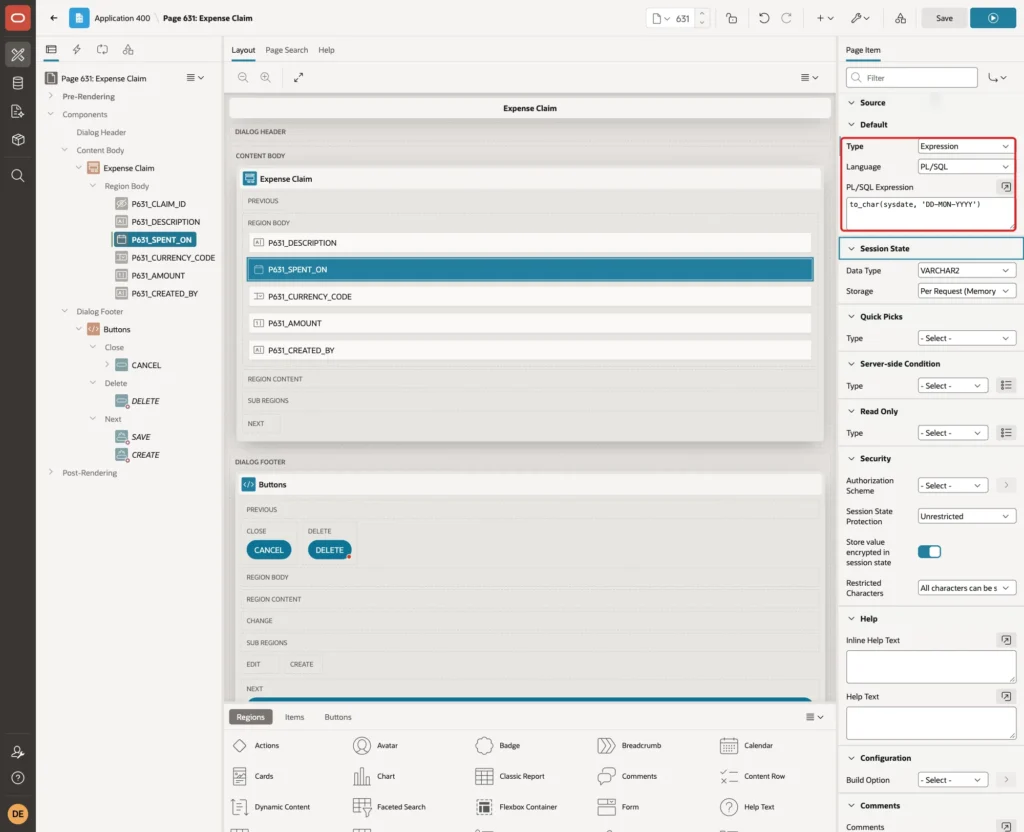Screen dimensions: 1024x832
Task: Select P631_AMOUNT in the page tree
Action: [158, 276]
